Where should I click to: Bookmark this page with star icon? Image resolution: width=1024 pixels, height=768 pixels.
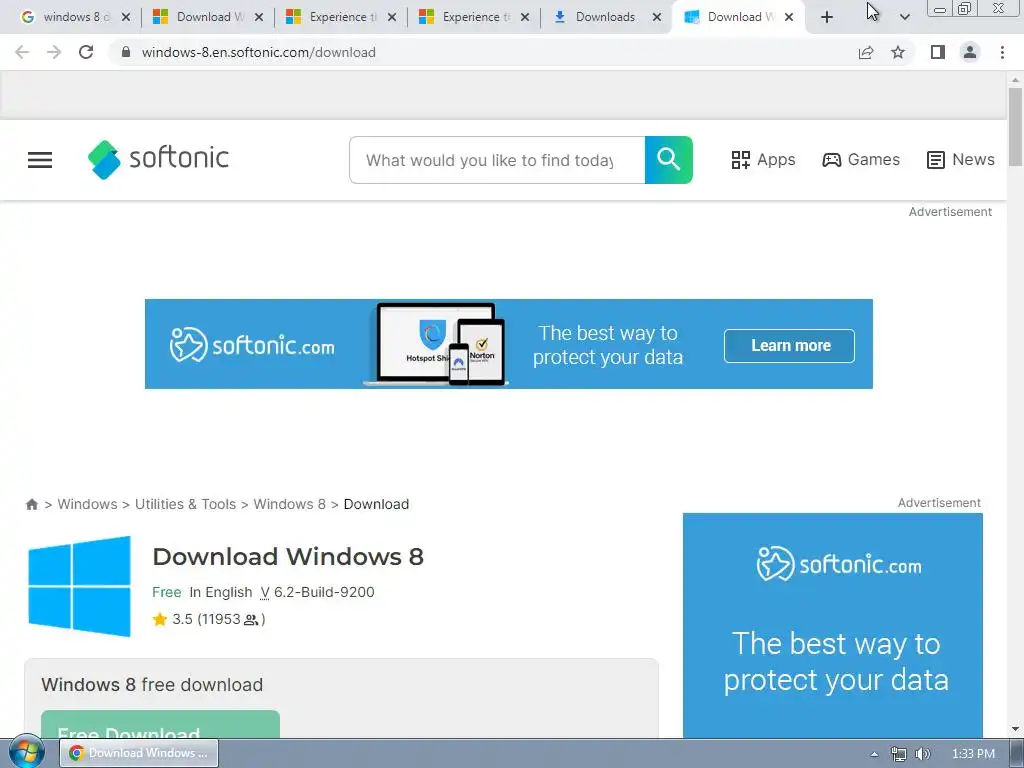(x=898, y=52)
